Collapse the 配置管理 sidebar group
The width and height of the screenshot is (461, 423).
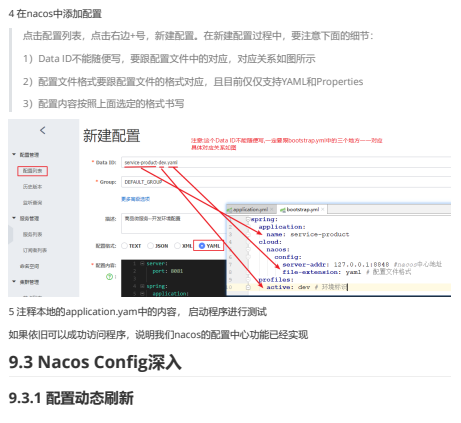(14, 154)
